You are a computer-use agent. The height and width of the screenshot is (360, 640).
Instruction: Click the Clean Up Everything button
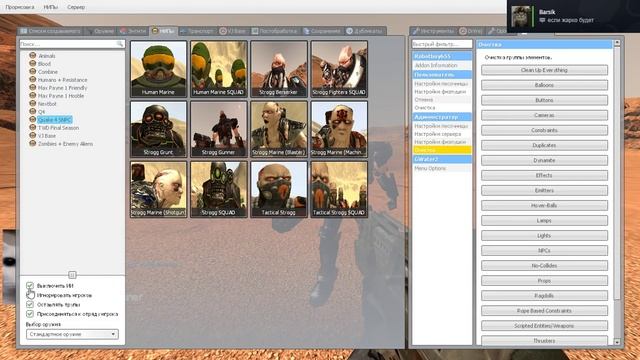[x=544, y=70]
